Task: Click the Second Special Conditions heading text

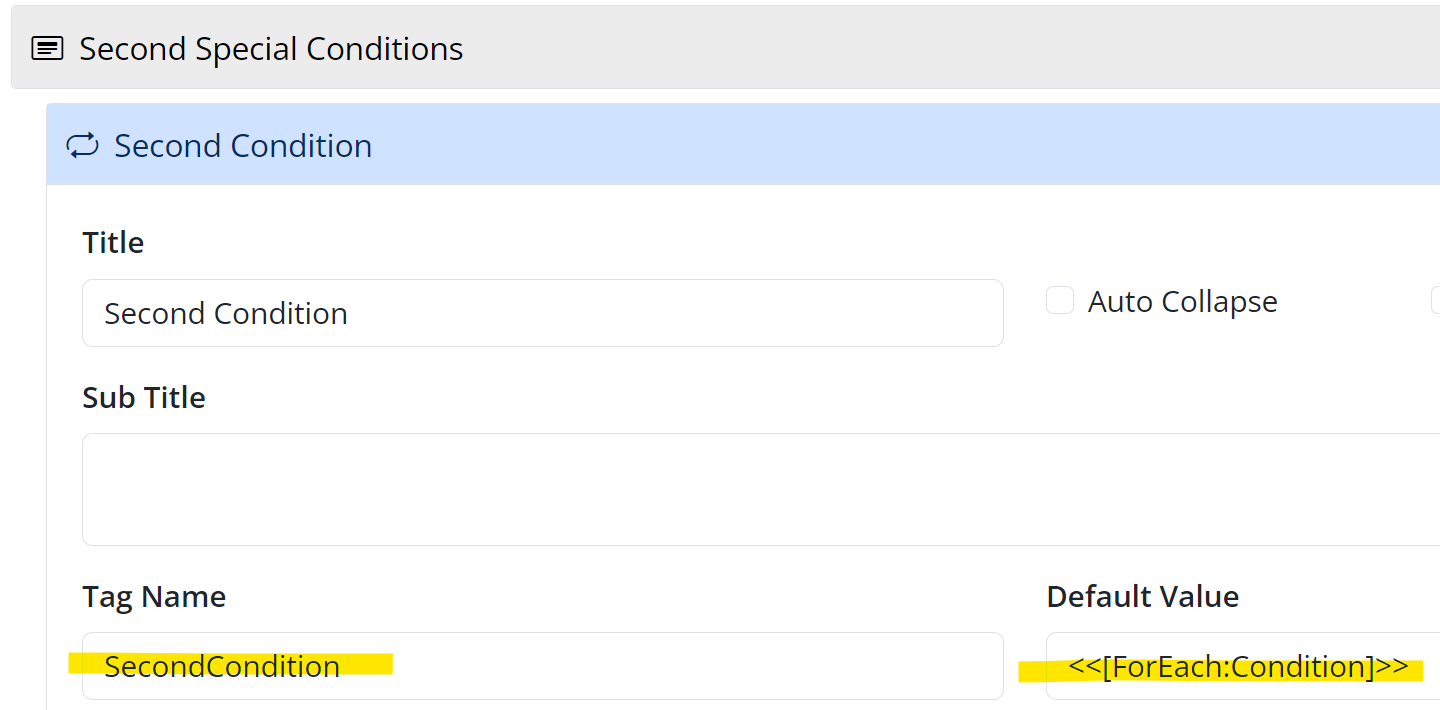Action: (271, 49)
